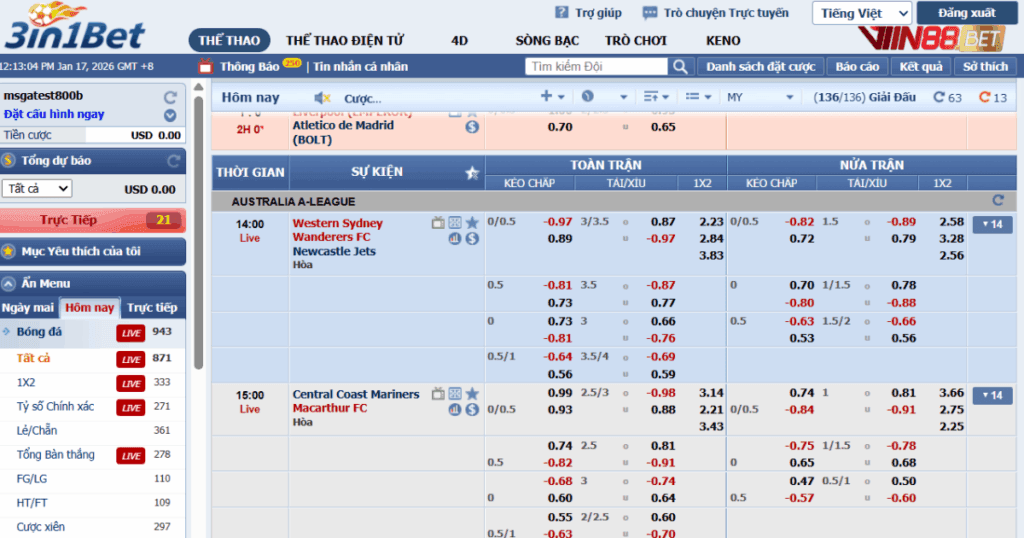Click odds 2.23 for Western Sydney 1X2

tap(711, 222)
